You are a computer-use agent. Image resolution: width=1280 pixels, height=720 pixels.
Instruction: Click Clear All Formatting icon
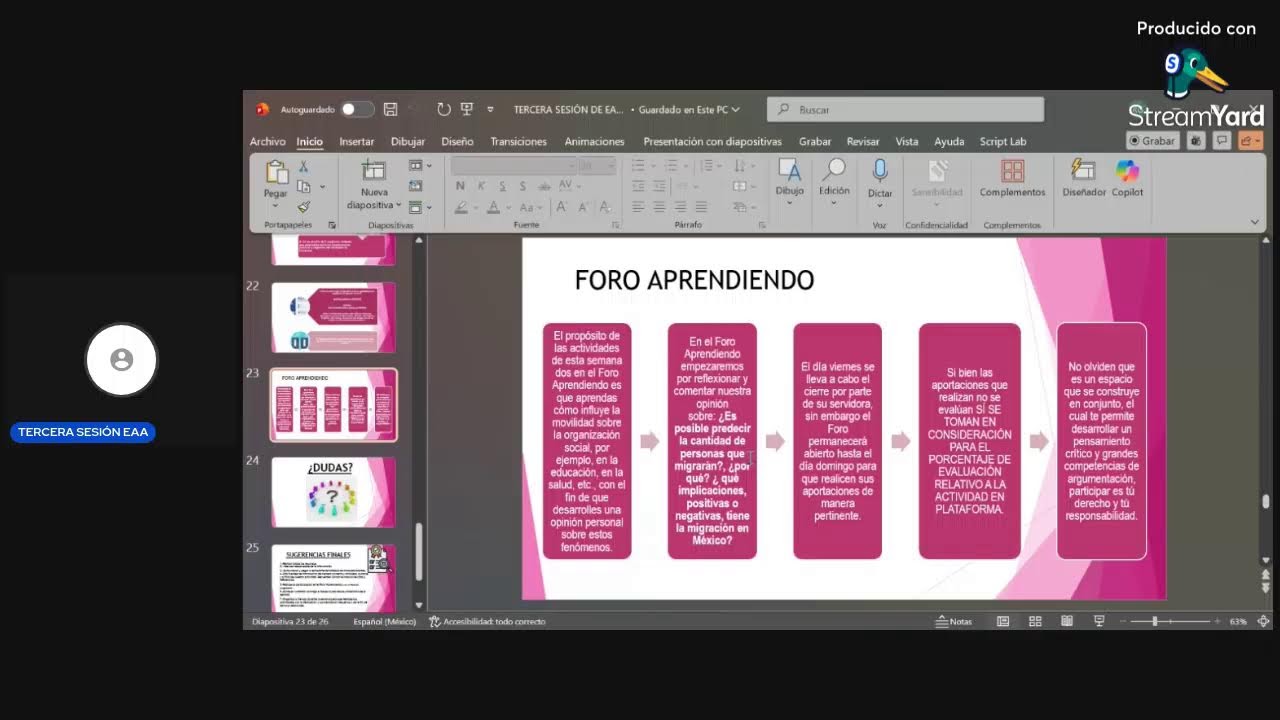coord(604,208)
